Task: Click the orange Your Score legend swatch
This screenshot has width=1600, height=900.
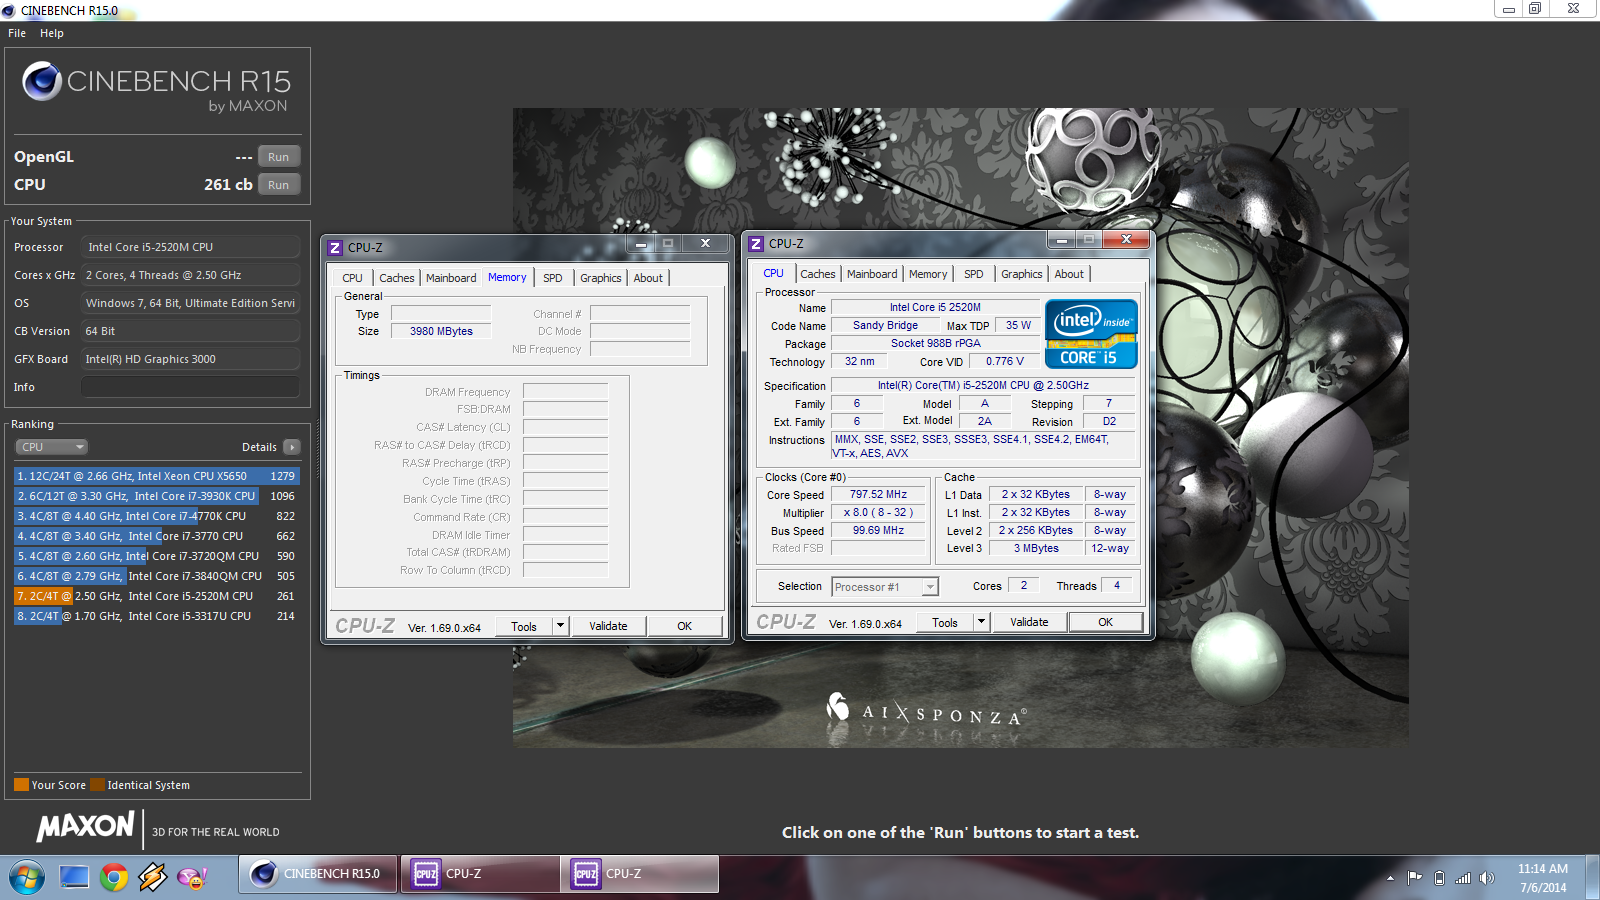Action: (x=21, y=785)
